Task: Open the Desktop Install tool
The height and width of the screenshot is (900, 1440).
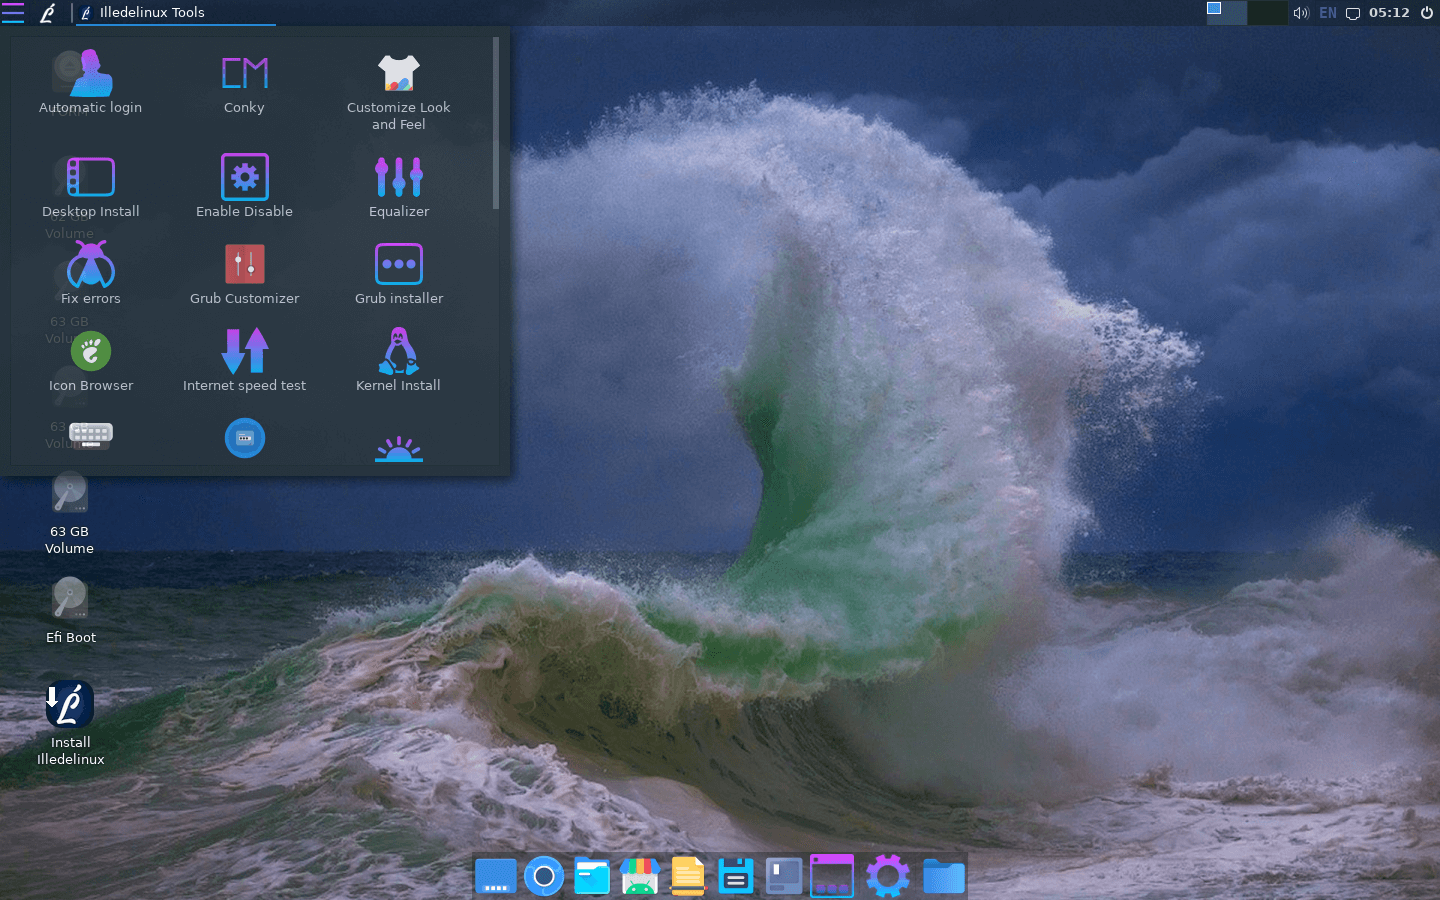Action: 91,186
